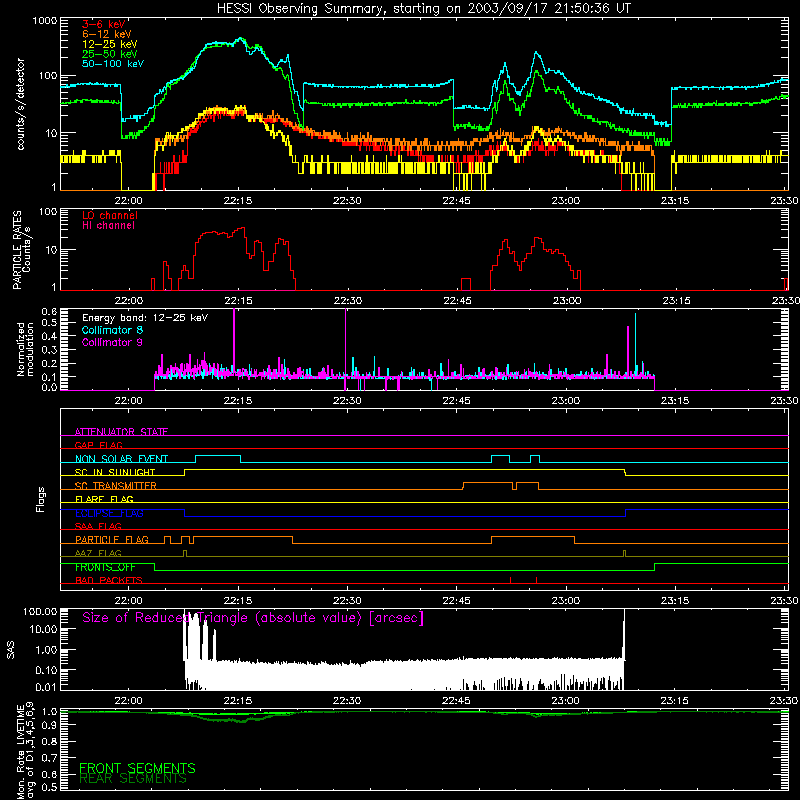Screen dimensions: 800x800
Task: Click the Size of Reduced Triangle caption
Action: (253, 618)
